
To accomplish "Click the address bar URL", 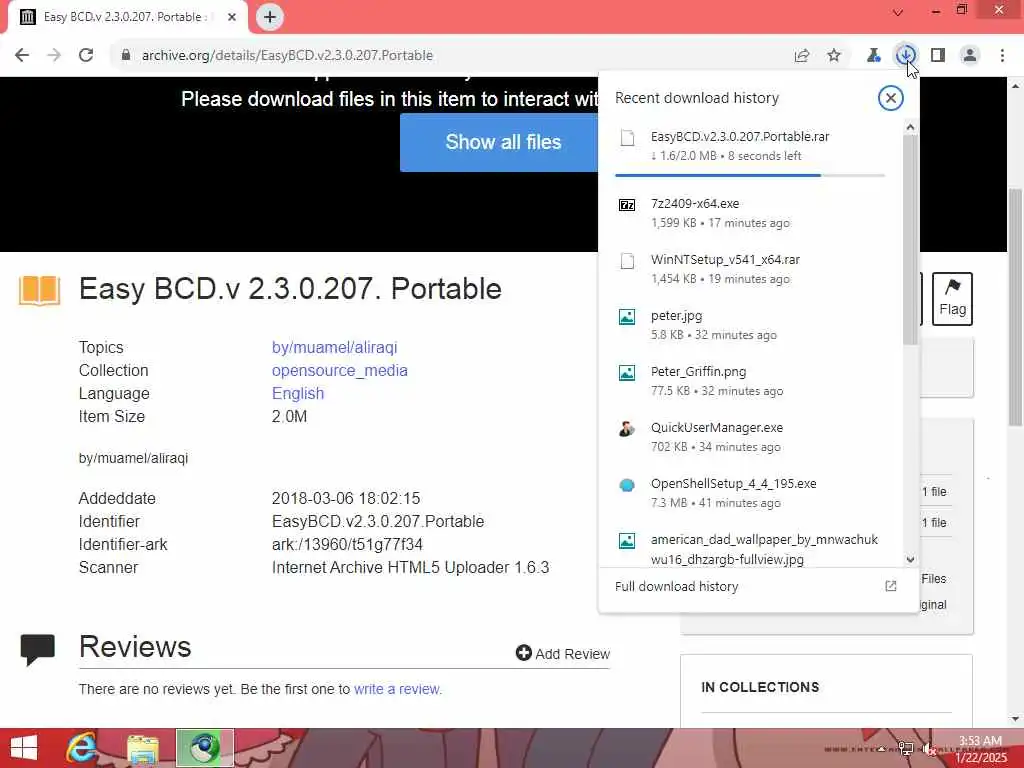I will [287, 56].
